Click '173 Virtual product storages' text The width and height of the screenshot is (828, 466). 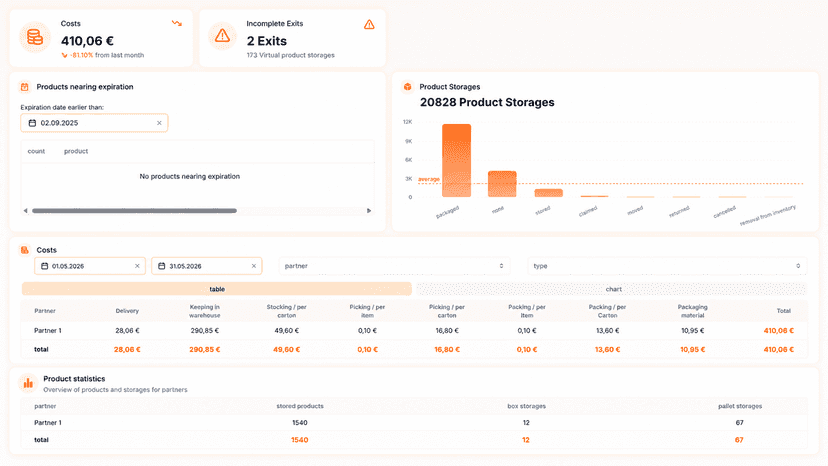point(290,55)
